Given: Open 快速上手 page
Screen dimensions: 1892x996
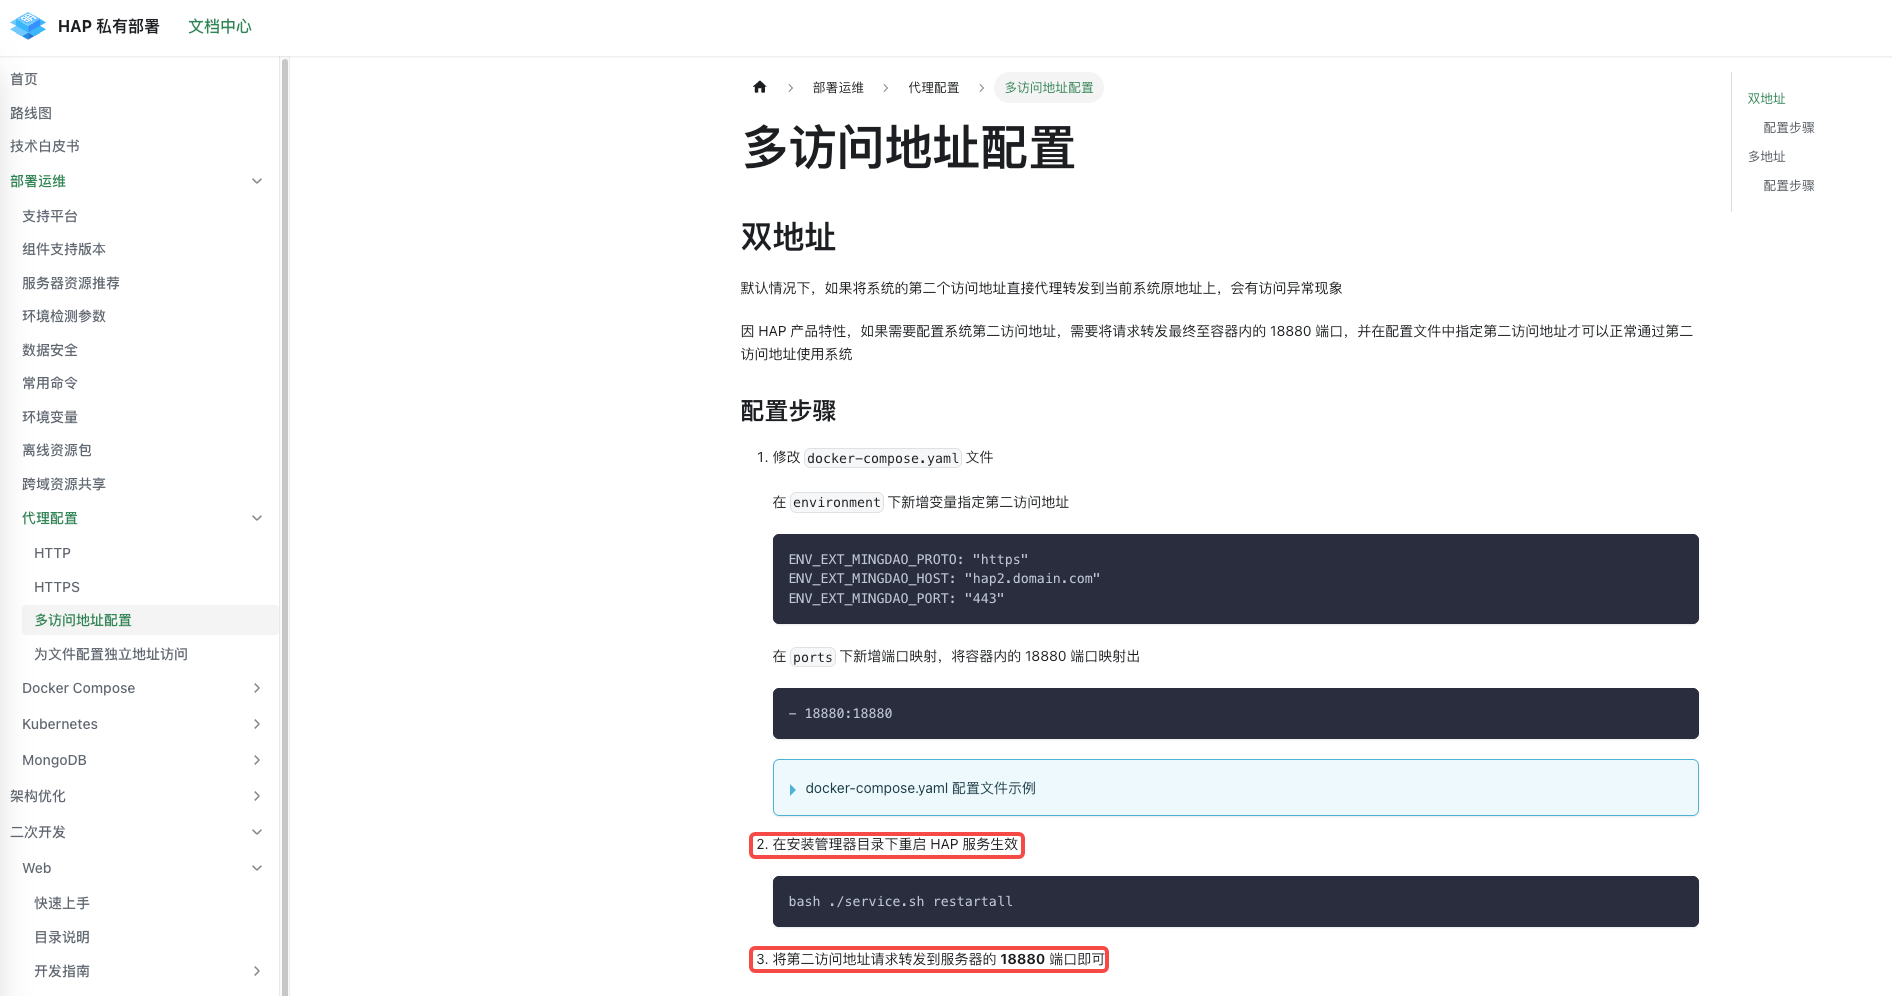Looking at the screenshot, I should coord(62,903).
